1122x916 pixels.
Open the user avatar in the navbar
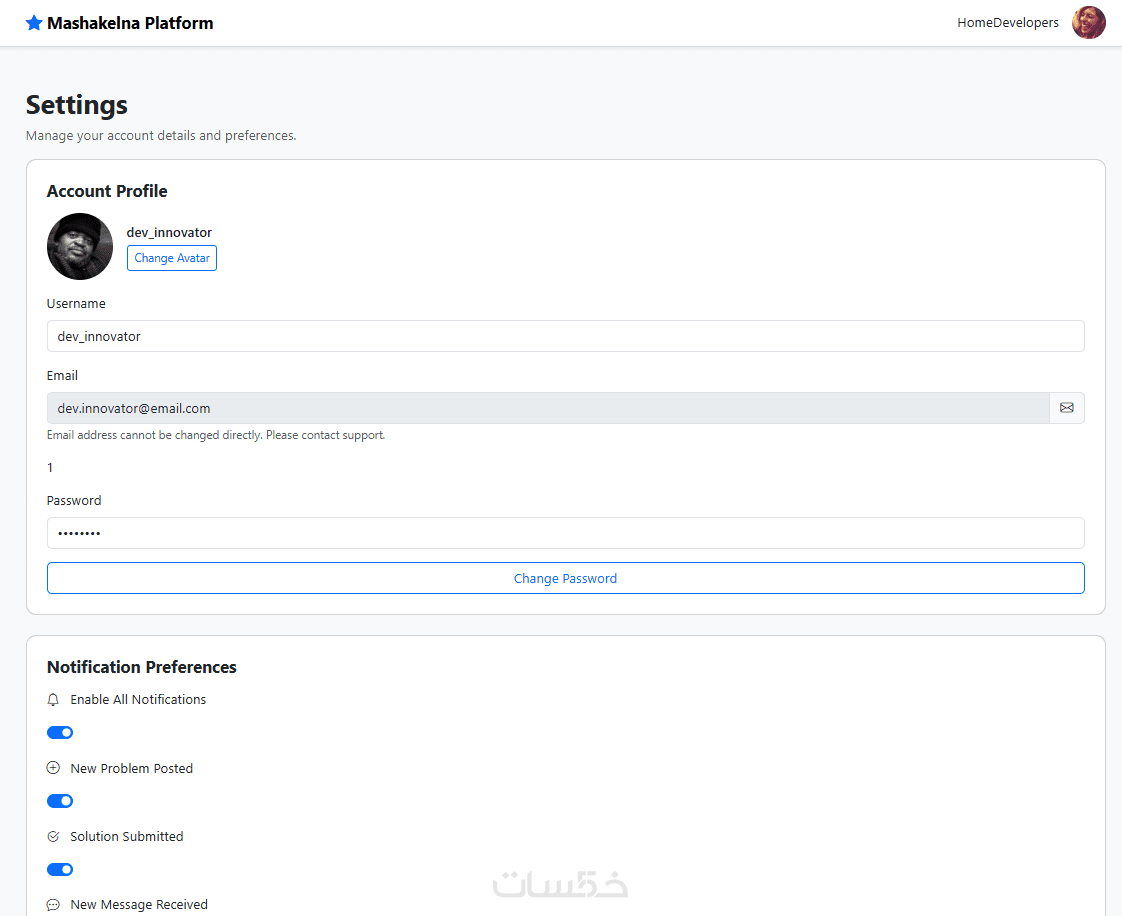[x=1088, y=23]
